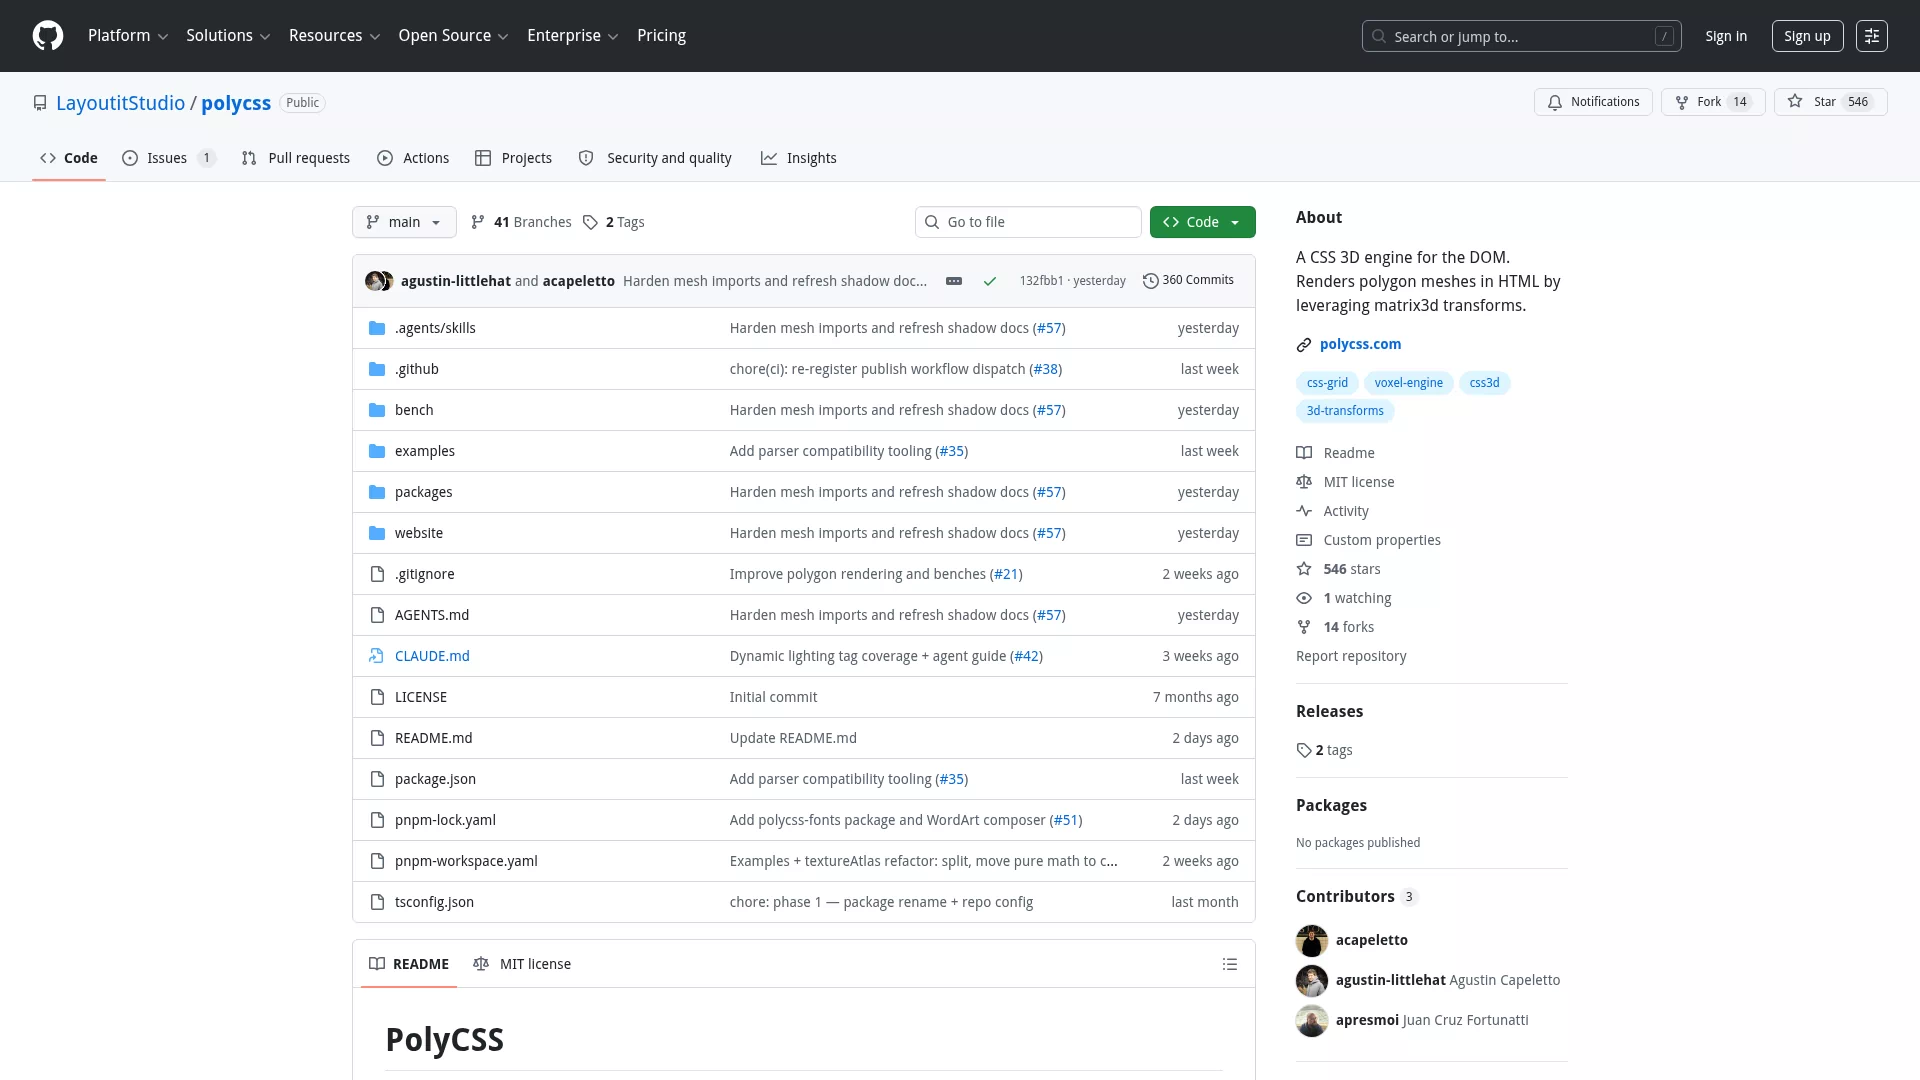The width and height of the screenshot is (1920, 1080).
Task: Expand commit message ellipsis button
Action: (954, 281)
